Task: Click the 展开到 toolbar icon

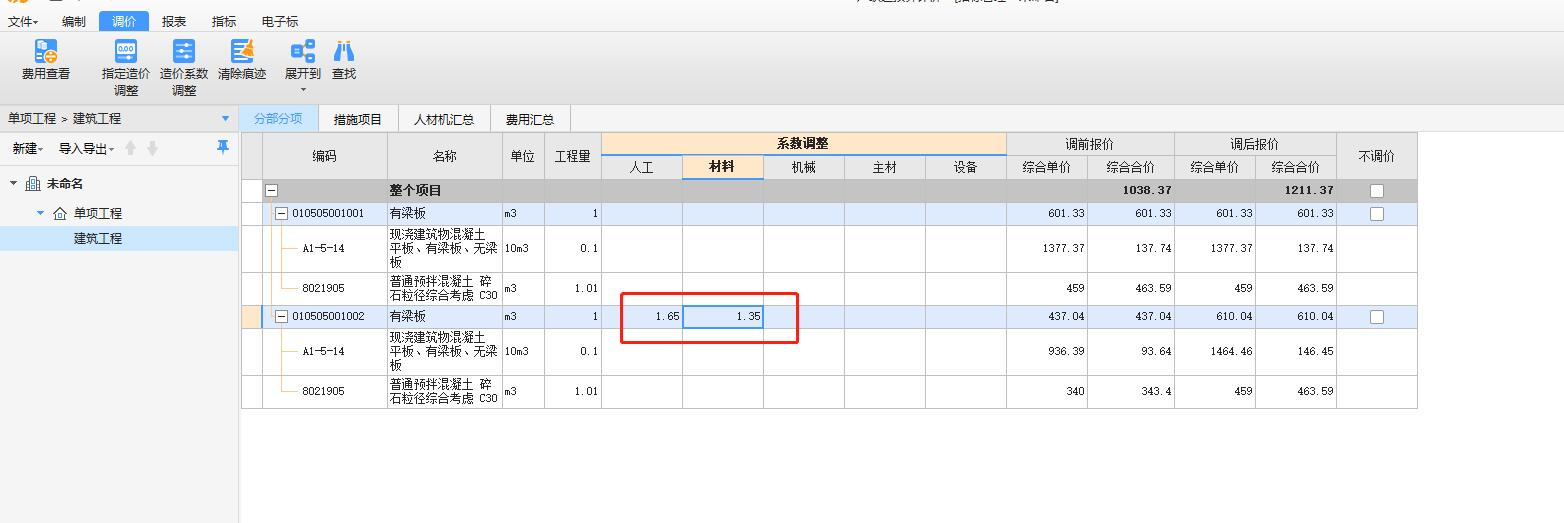Action: pos(303,52)
